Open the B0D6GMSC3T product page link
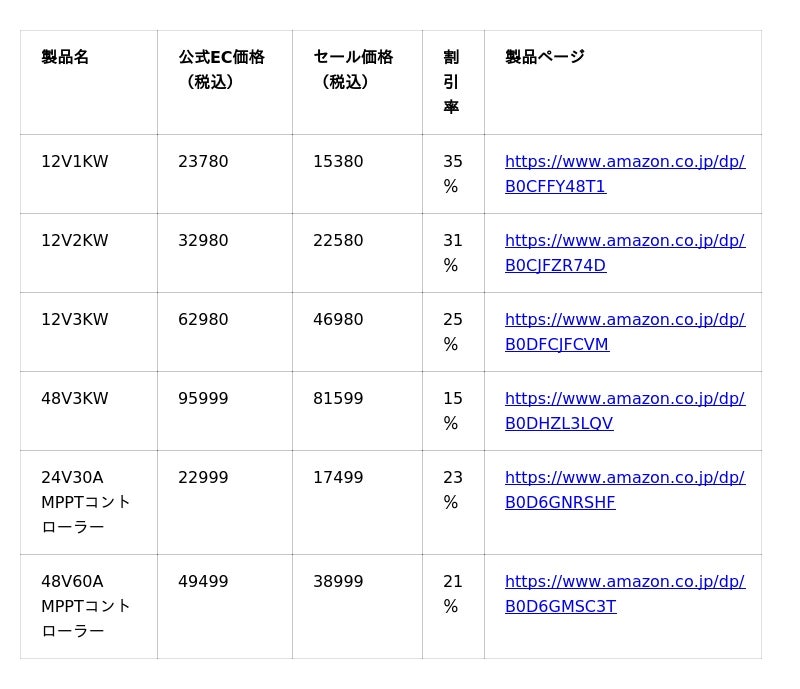 click(x=624, y=594)
